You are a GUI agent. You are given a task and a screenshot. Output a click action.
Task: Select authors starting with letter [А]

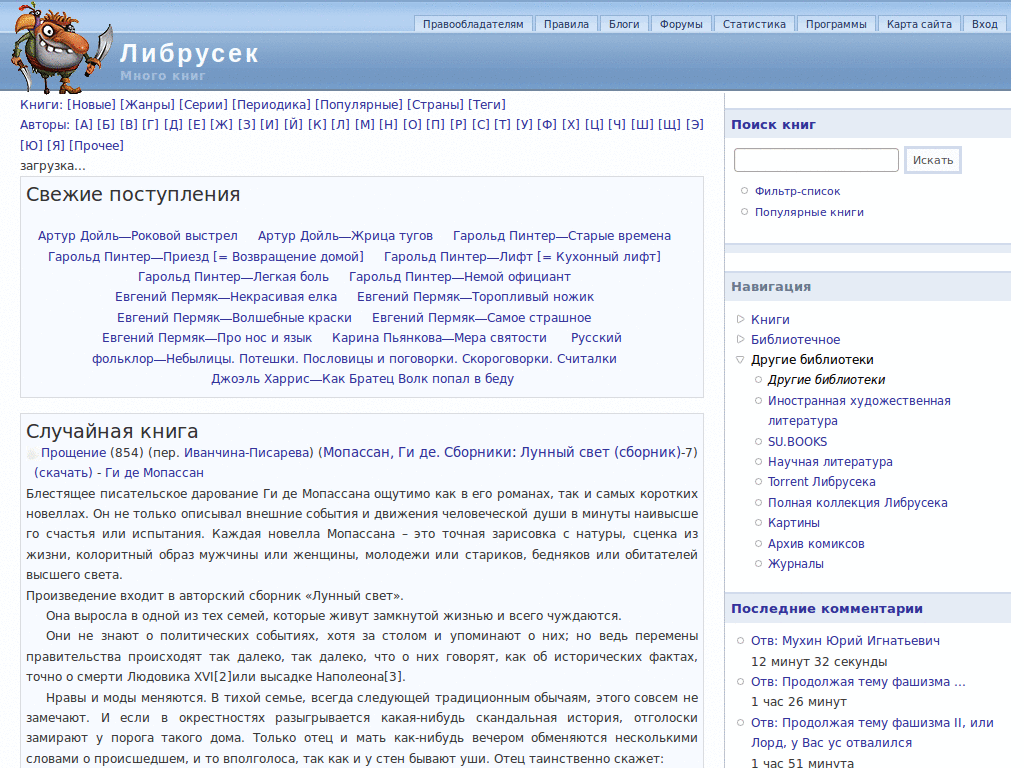83,124
